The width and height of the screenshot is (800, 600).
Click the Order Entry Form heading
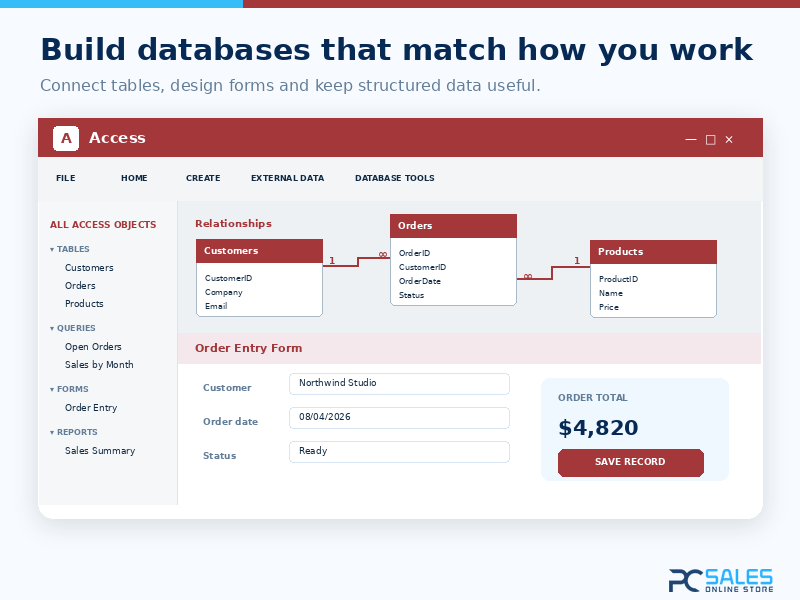point(248,348)
